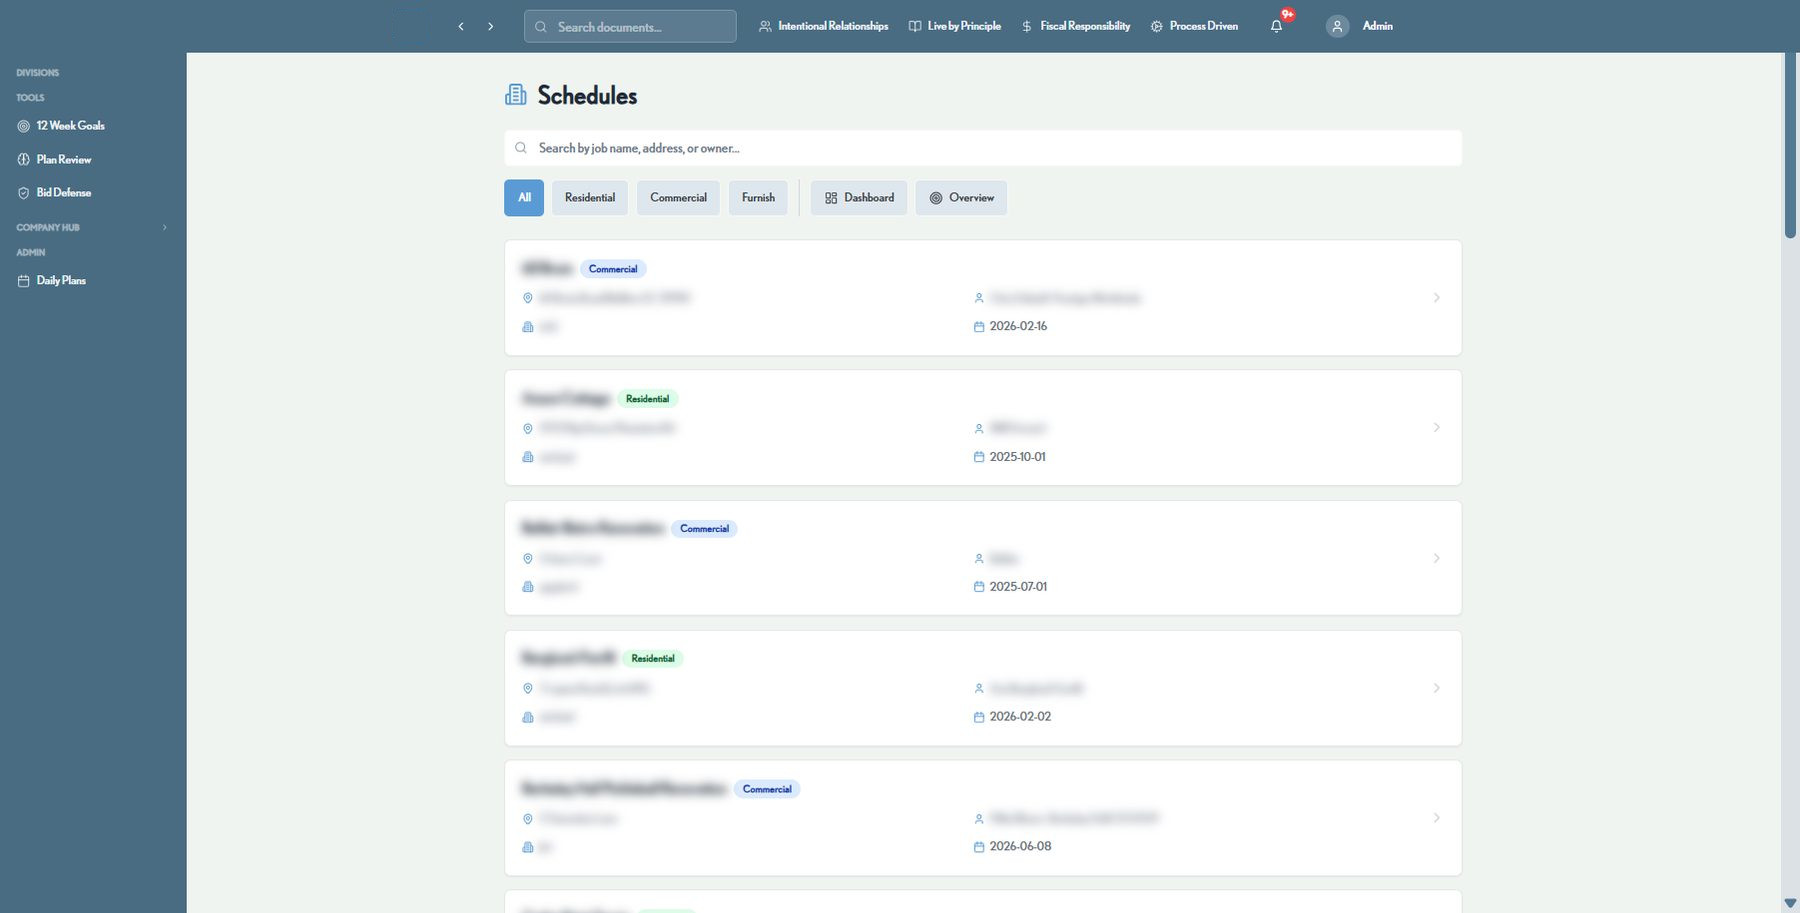This screenshot has width=1800, height=913.
Task: Expand the Company Hub section chevron
Action: pyautogui.click(x=165, y=228)
